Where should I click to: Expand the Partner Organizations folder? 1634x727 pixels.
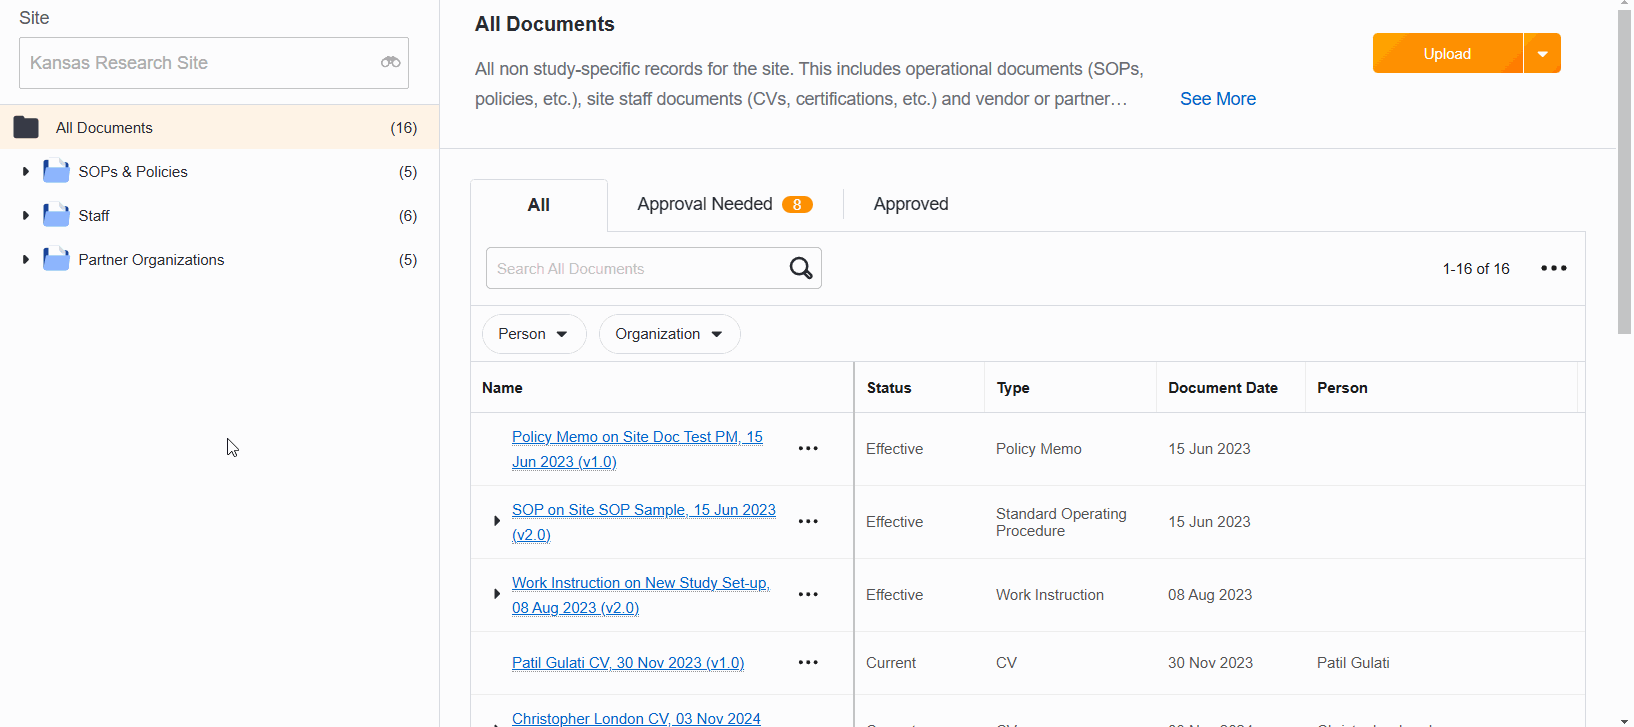[25, 260]
